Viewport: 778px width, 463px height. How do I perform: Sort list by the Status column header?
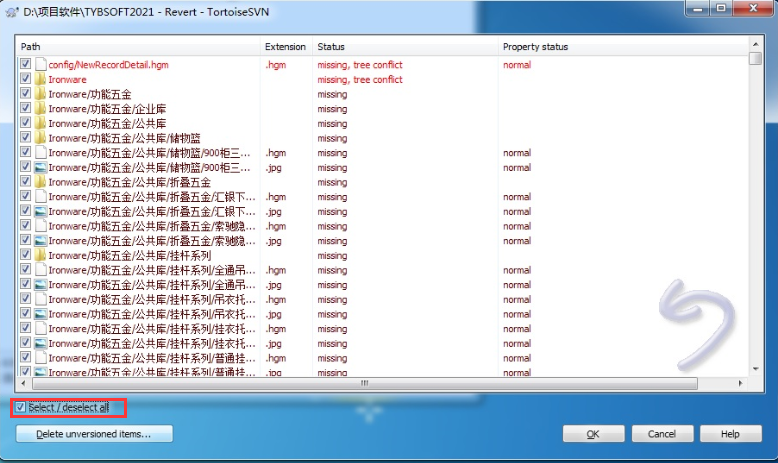click(405, 47)
